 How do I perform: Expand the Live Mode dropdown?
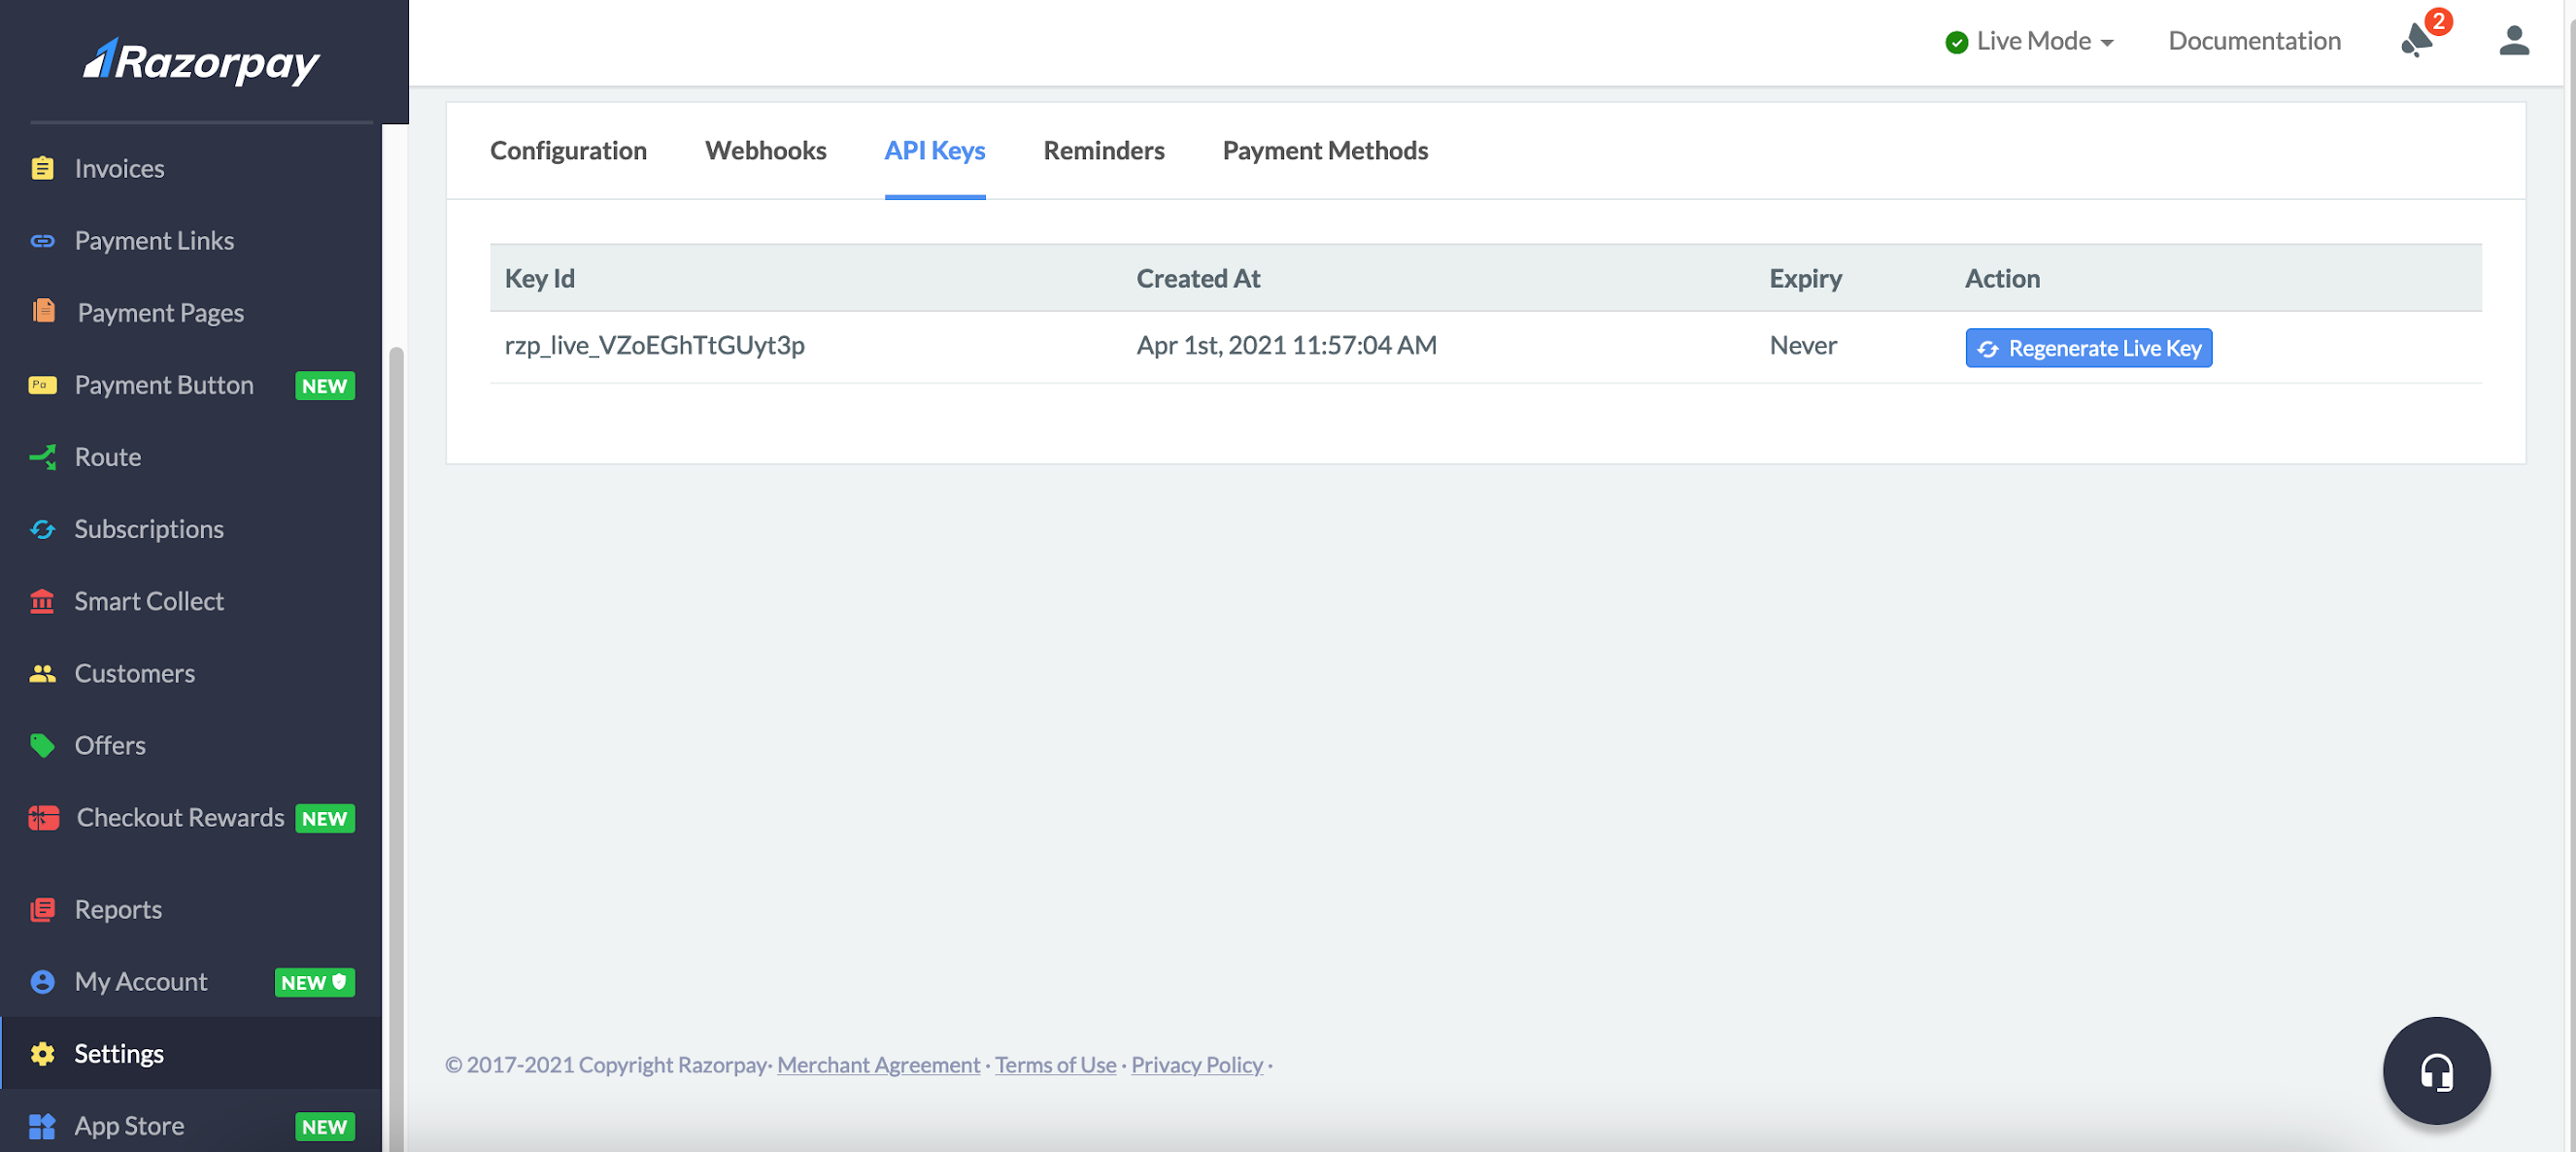coord(2029,41)
